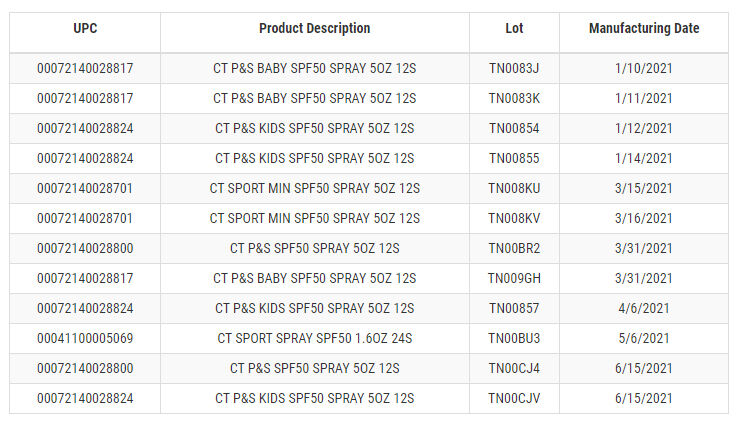Select lot number TN0083J cell
Screen dimensions: 744x426
(514, 69)
